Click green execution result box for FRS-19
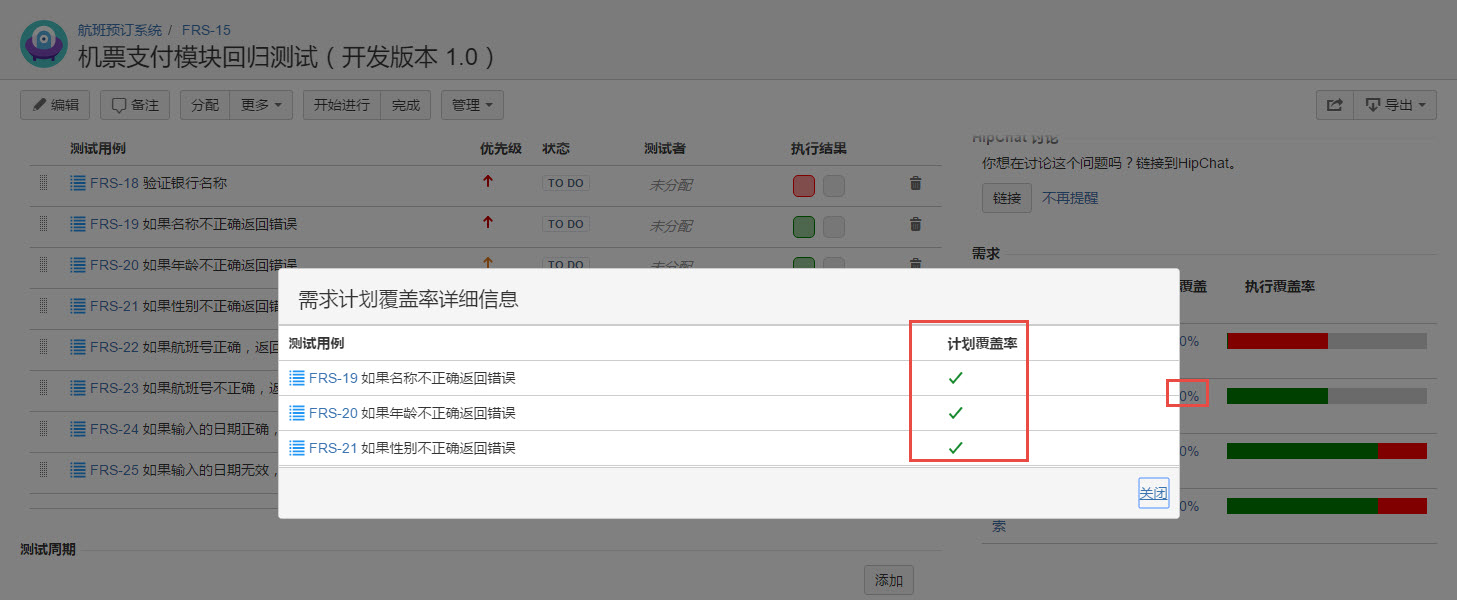 coord(804,227)
